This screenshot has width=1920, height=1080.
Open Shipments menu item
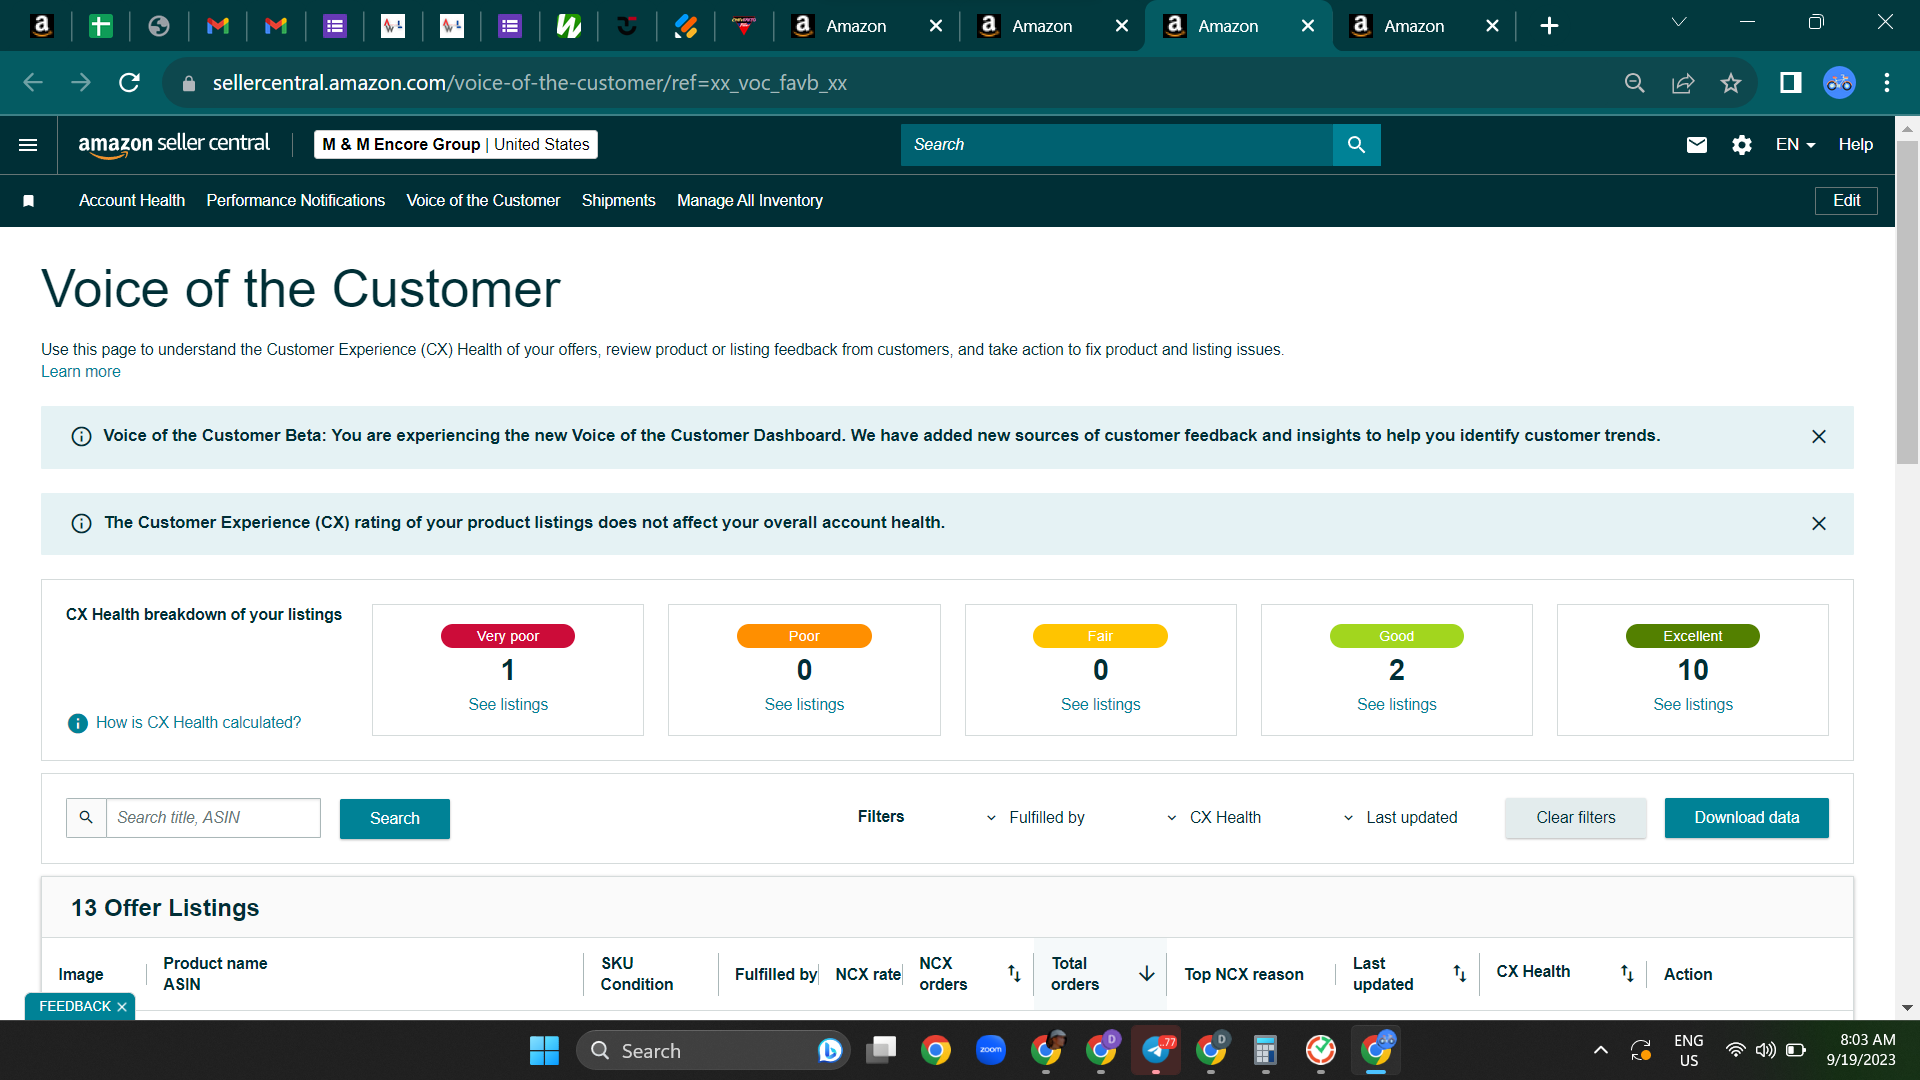pos(619,201)
